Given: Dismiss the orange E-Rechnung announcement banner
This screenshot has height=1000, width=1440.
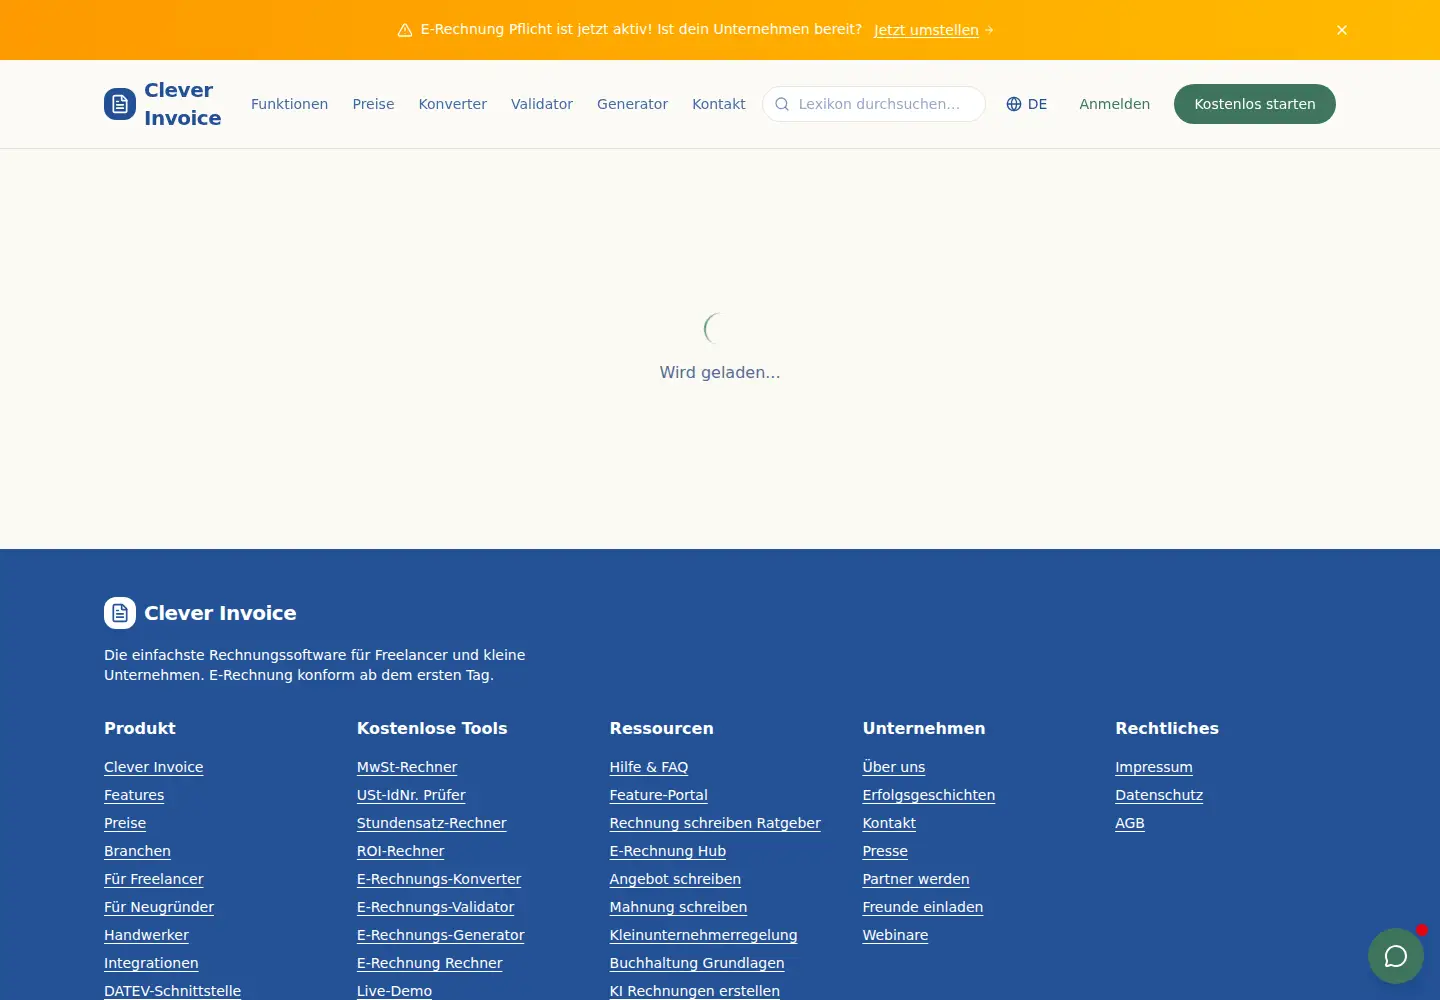Looking at the screenshot, I should pyautogui.click(x=1342, y=30).
